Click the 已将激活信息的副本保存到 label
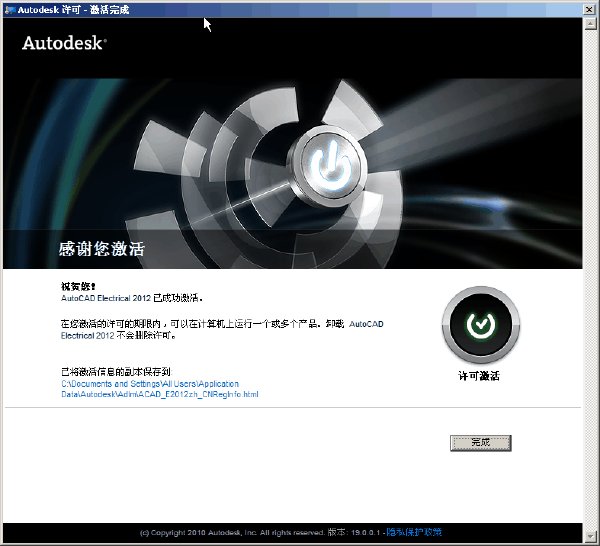The height and width of the screenshot is (546, 600). pos(116,372)
